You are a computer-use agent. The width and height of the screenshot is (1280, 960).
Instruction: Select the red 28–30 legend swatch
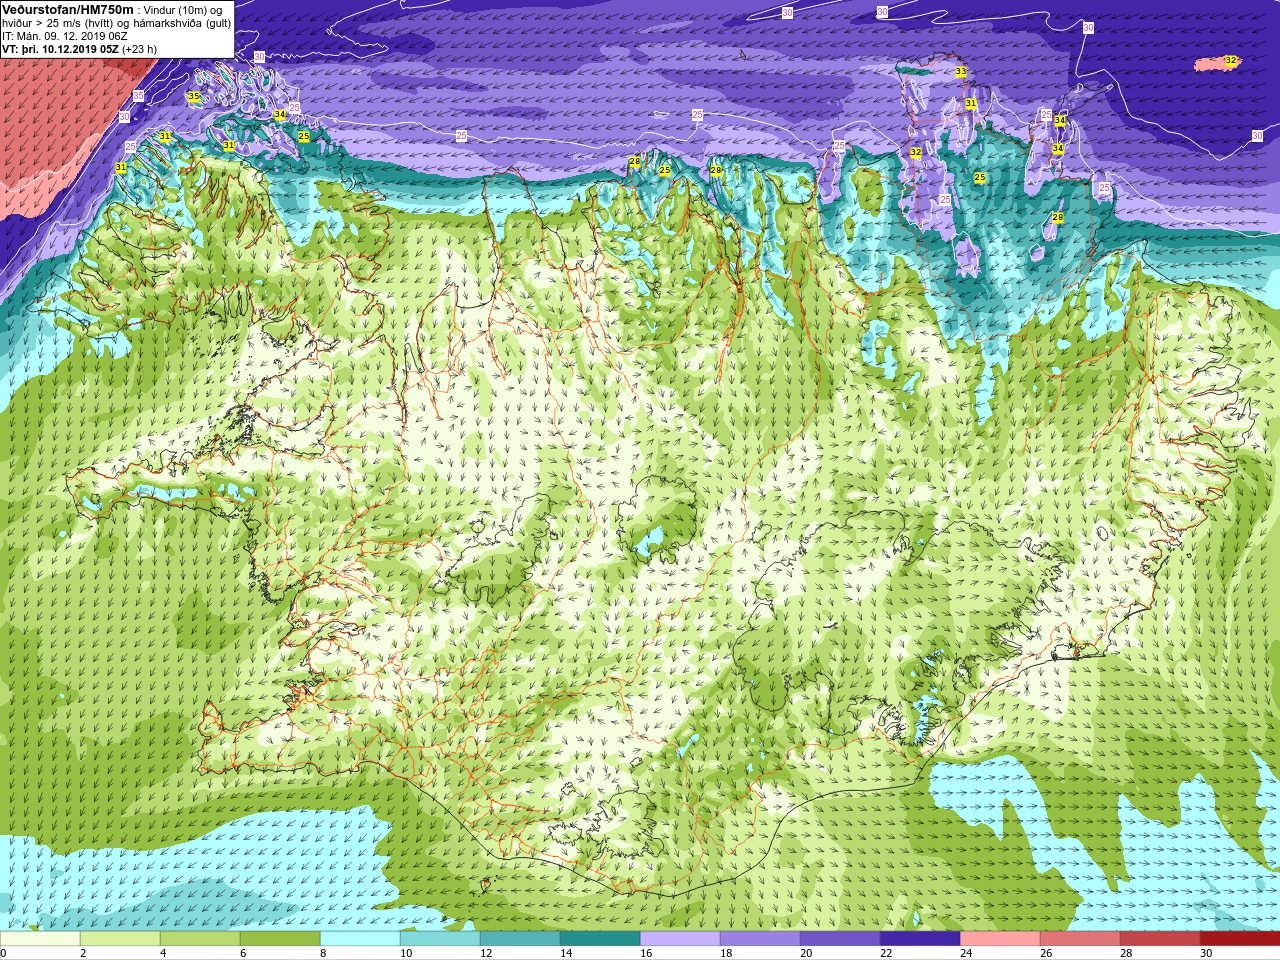tap(1160, 939)
